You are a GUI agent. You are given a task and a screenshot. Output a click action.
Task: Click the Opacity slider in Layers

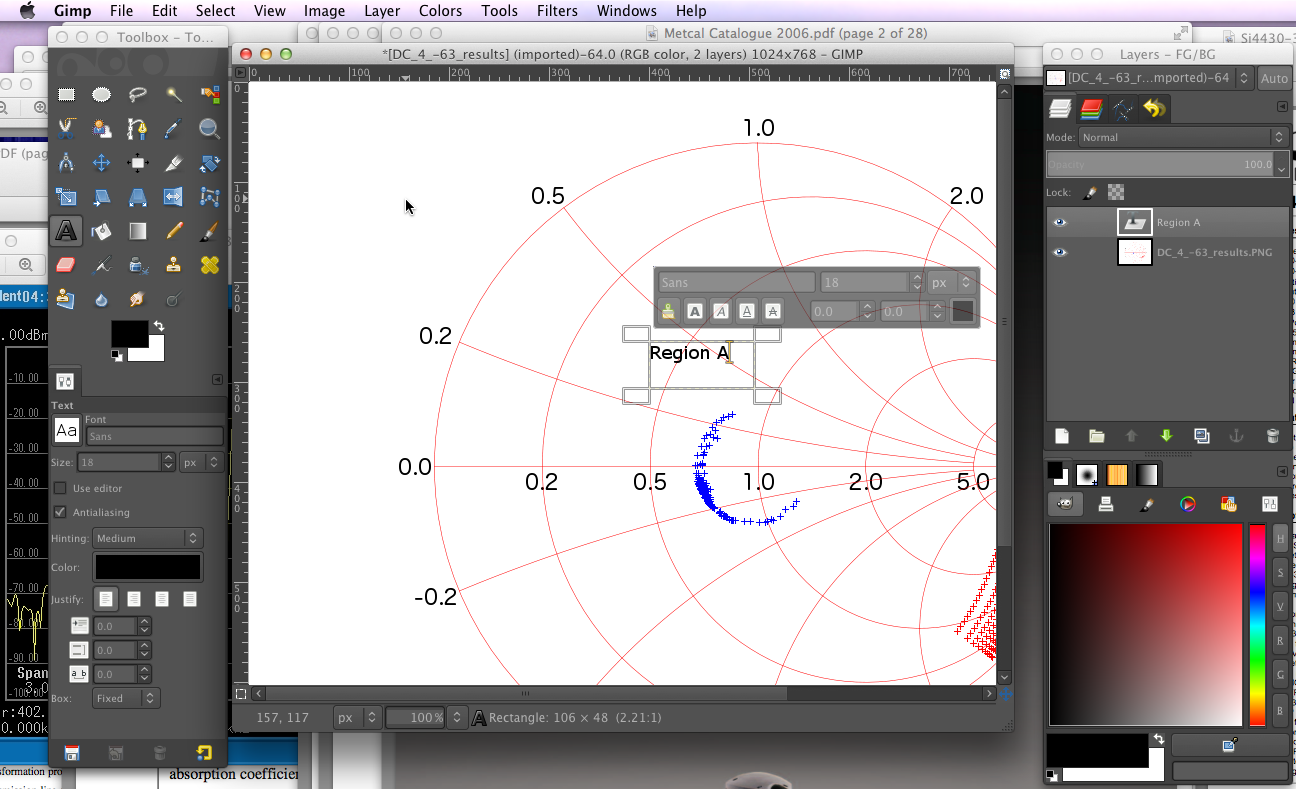[1159, 164]
